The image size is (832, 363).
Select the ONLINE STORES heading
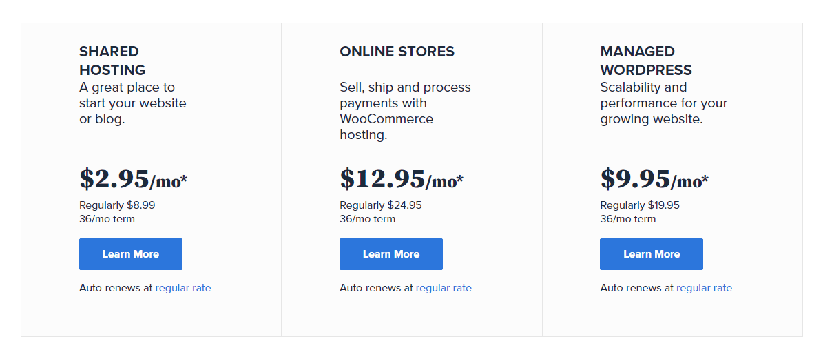point(397,51)
